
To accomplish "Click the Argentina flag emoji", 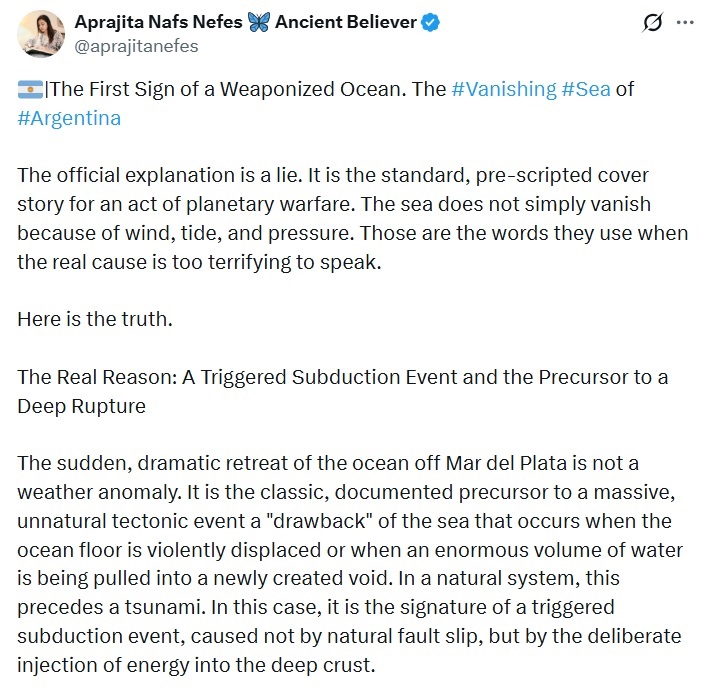I will pyautogui.click(x=30, y=89).
